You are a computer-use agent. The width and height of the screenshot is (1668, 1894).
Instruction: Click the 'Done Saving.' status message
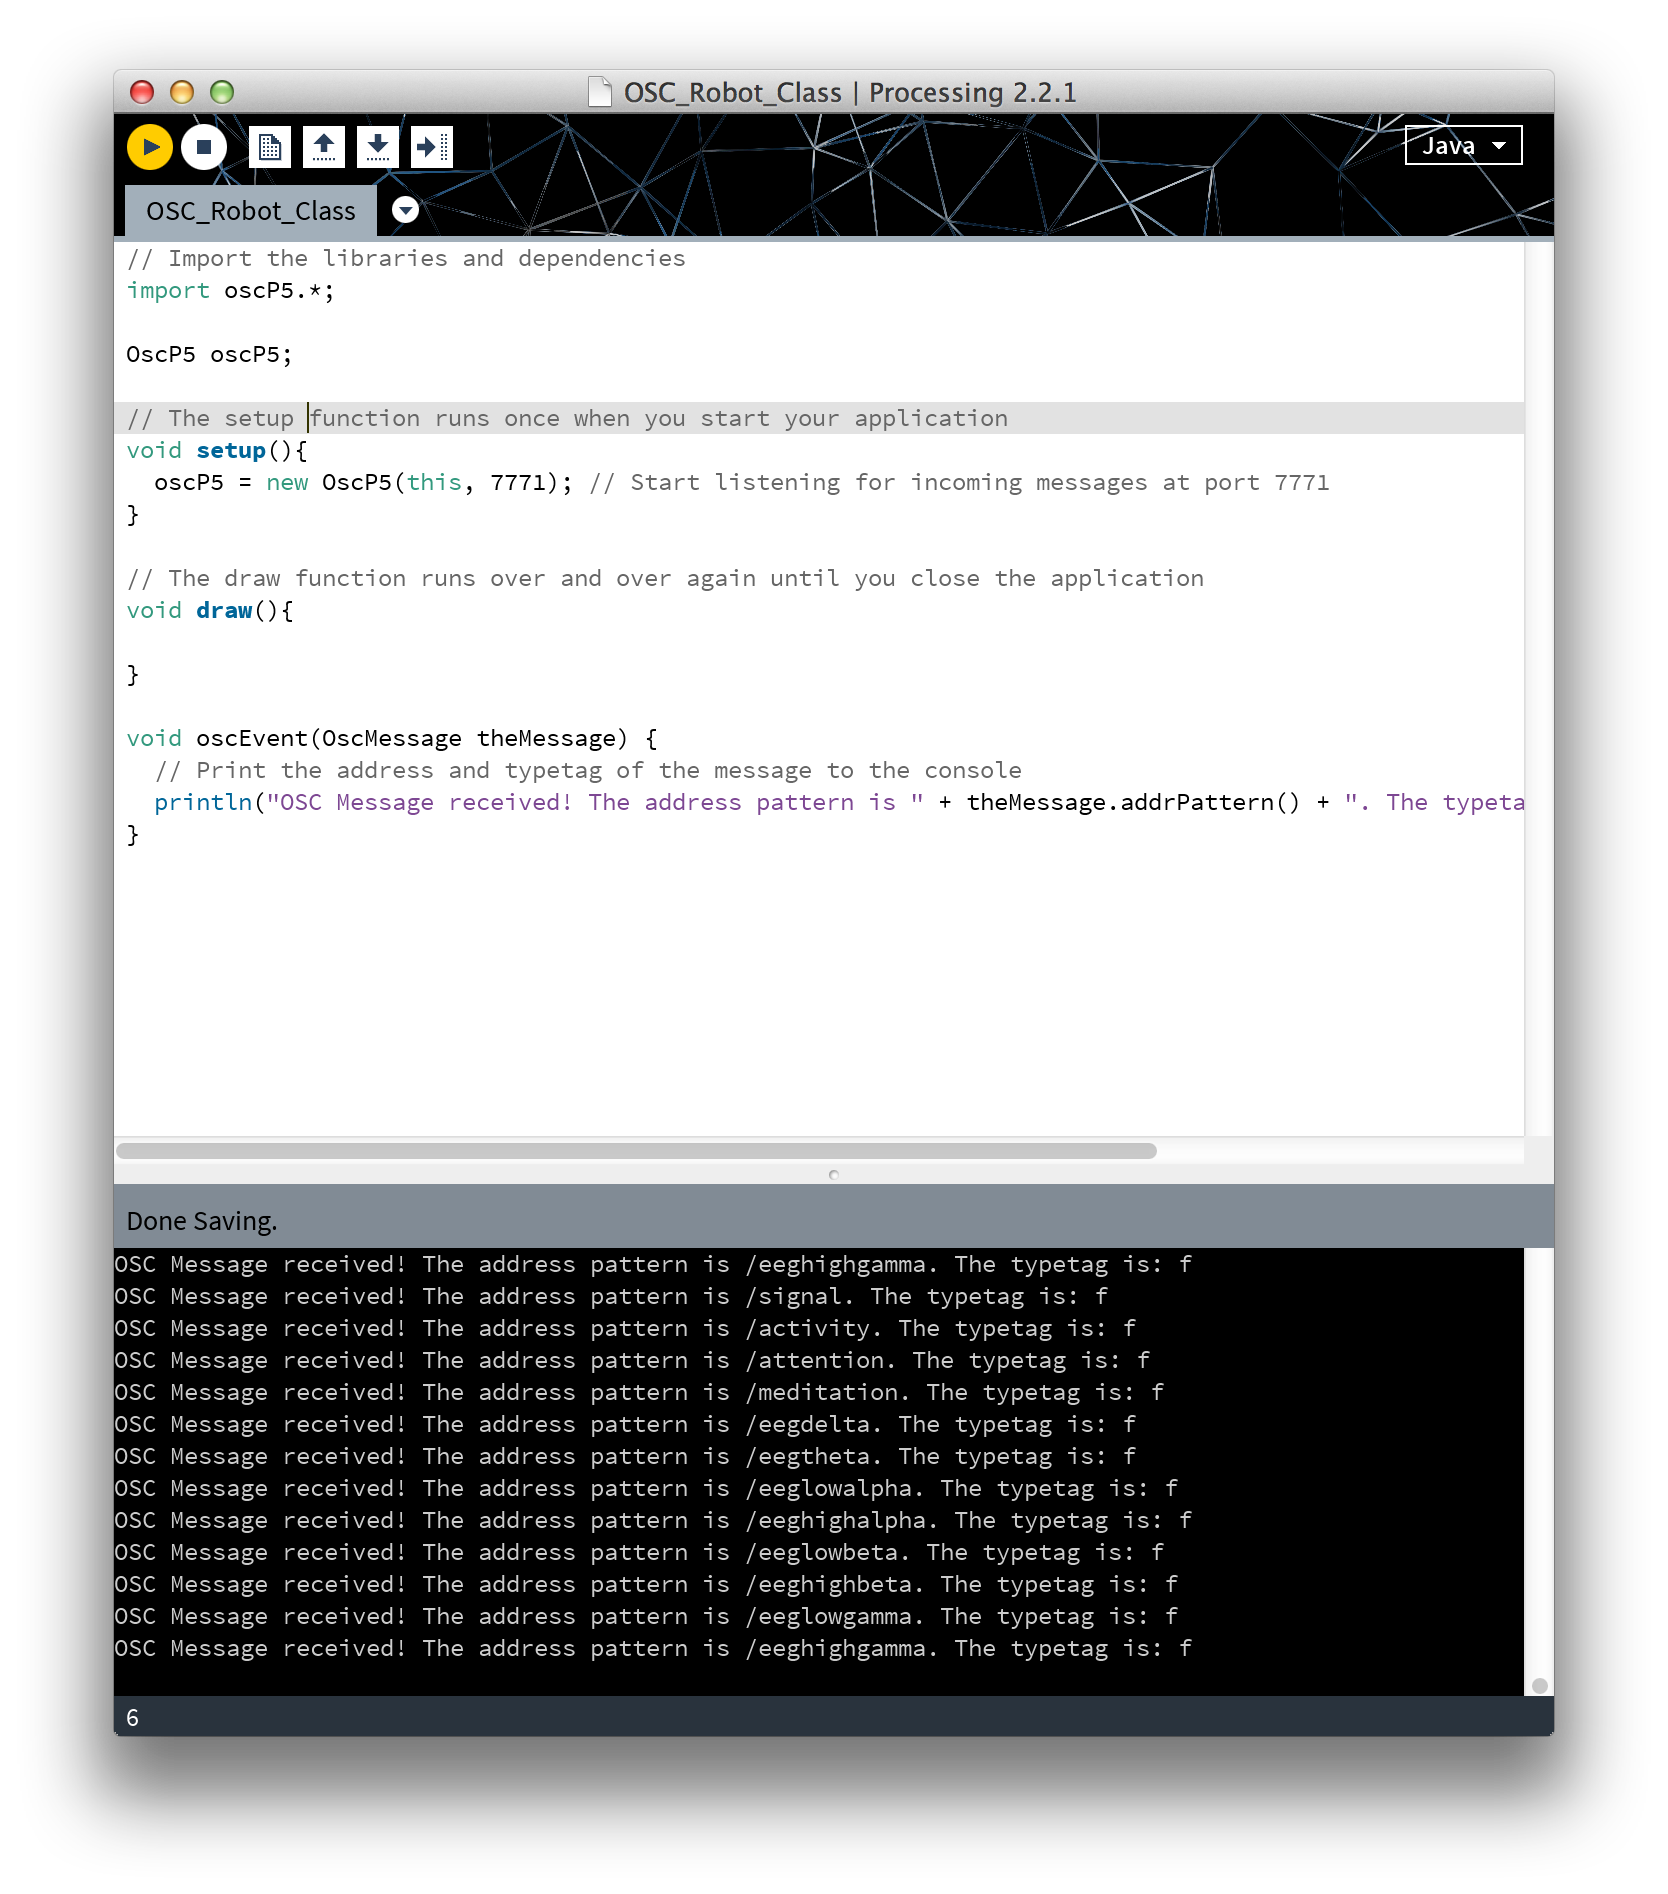(202, 1221)
